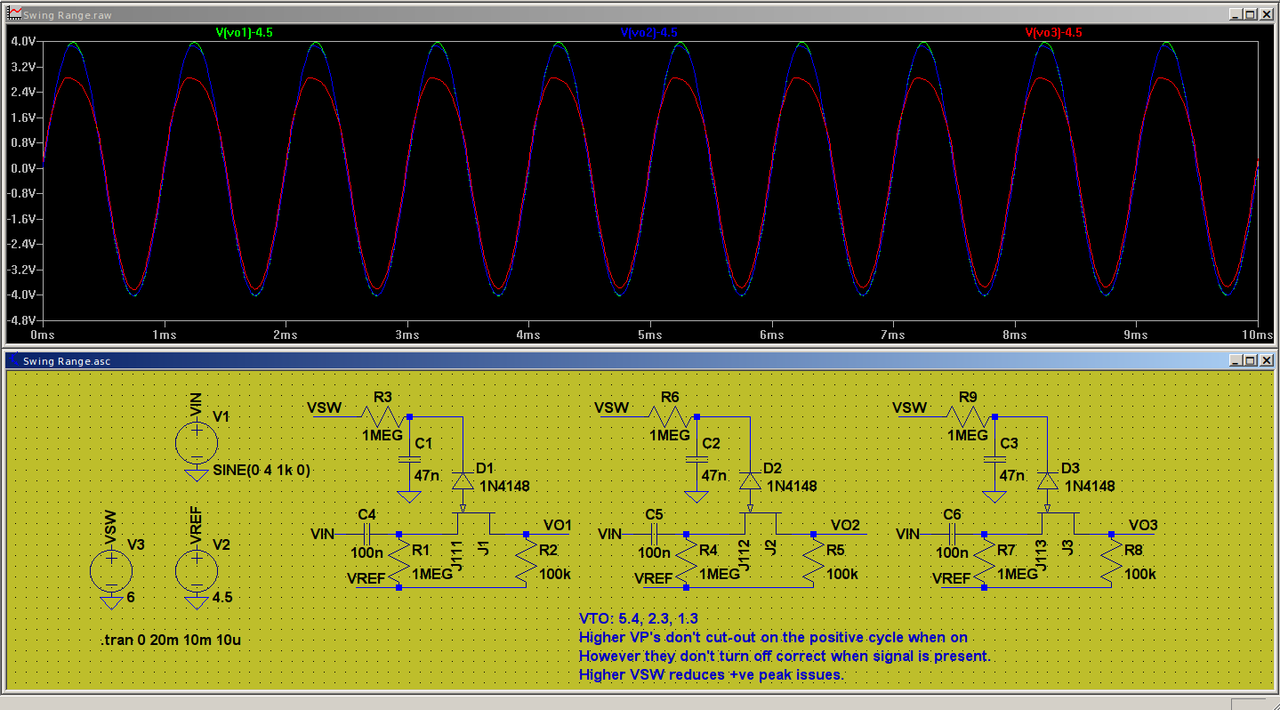Select capacitor C2 symbol

pos(695,461)
